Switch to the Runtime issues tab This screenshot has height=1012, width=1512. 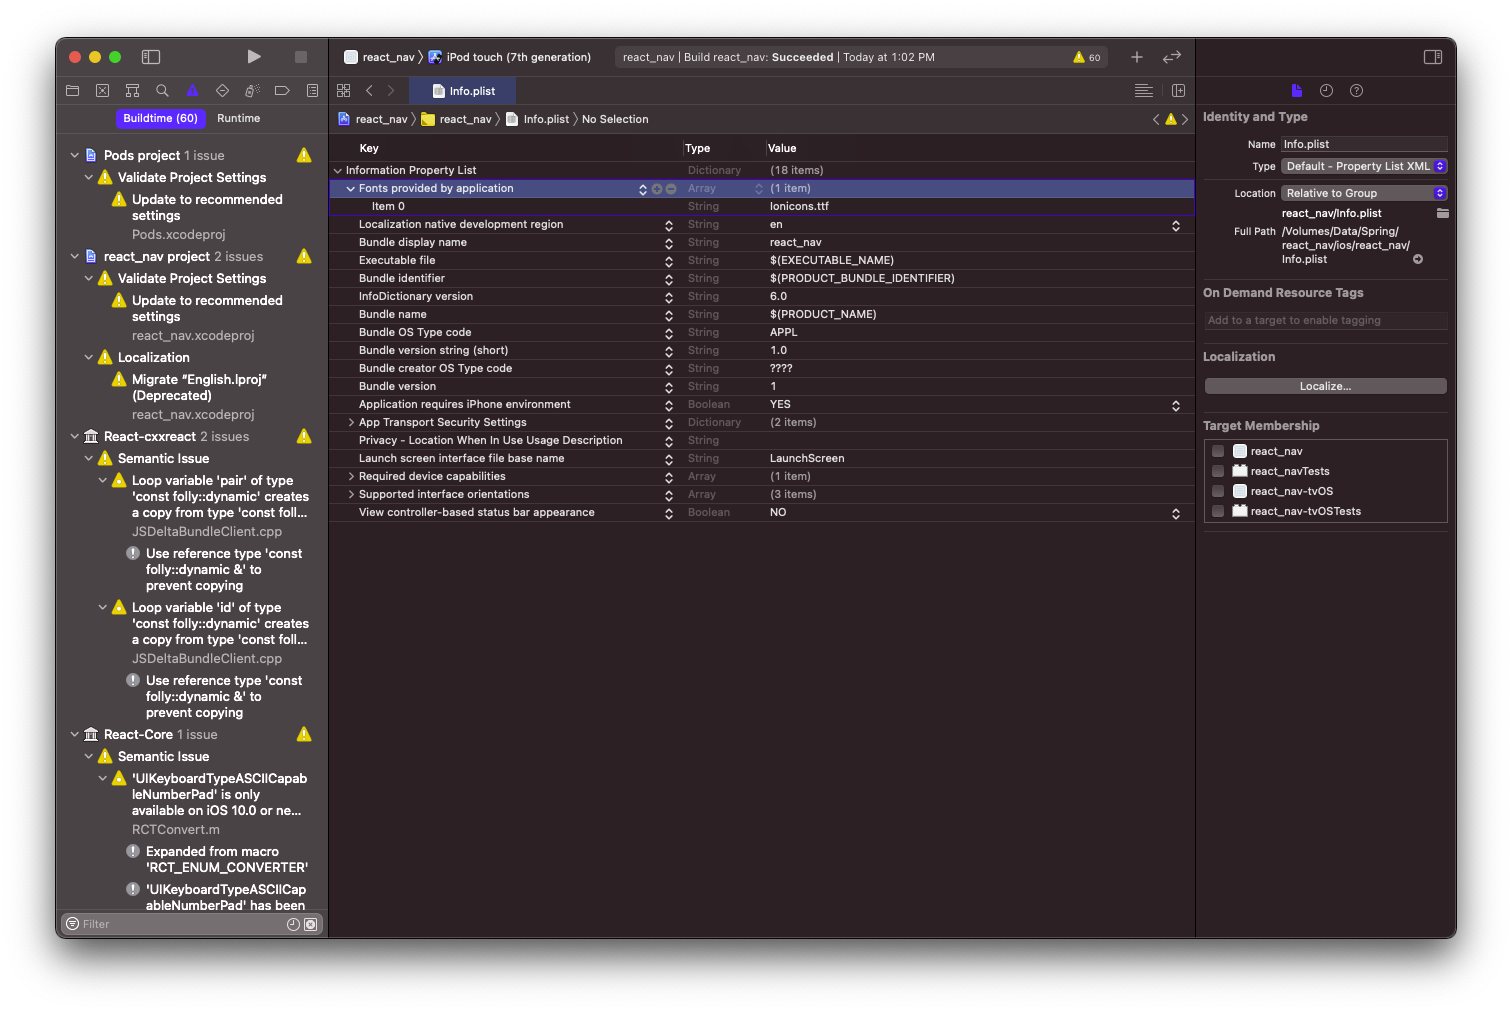[x=238, y=118]
